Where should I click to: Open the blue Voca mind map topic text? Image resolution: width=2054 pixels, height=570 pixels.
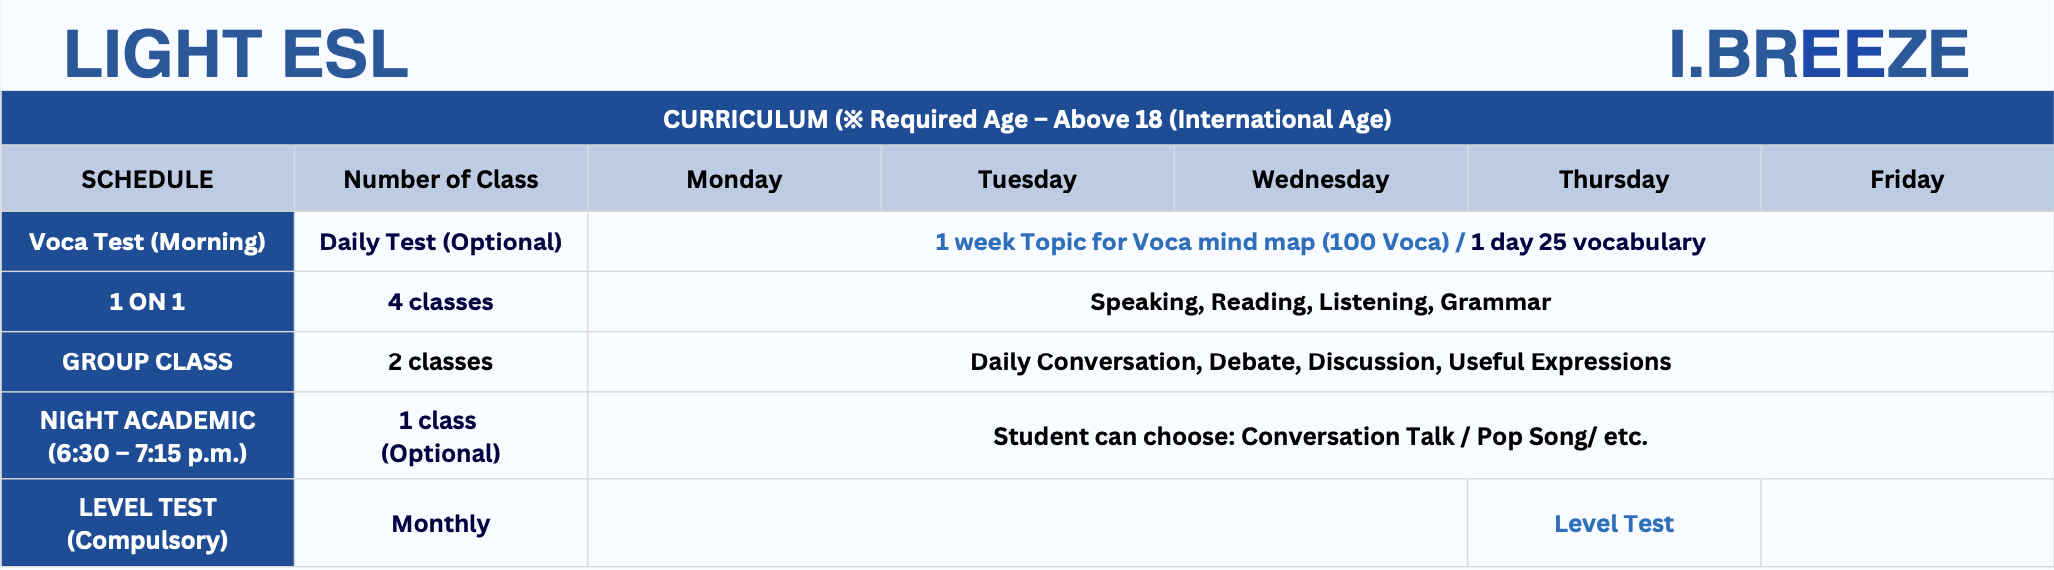[x=1191, y=242]
